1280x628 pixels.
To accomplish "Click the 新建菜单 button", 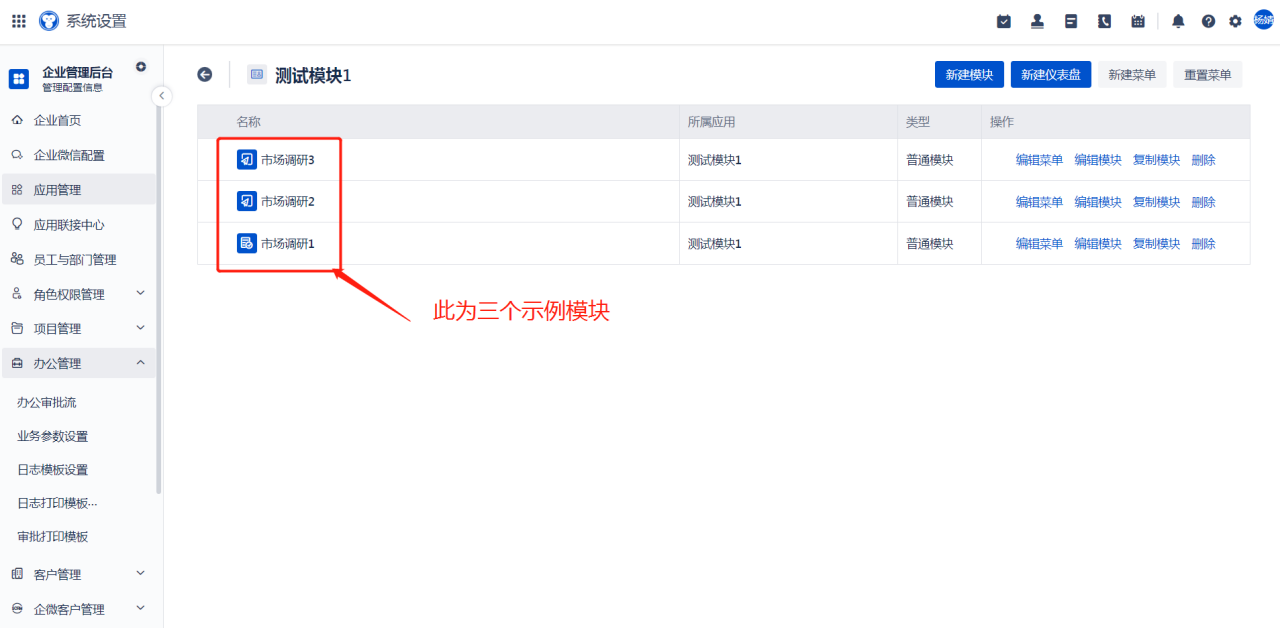I will (1132, 75).
